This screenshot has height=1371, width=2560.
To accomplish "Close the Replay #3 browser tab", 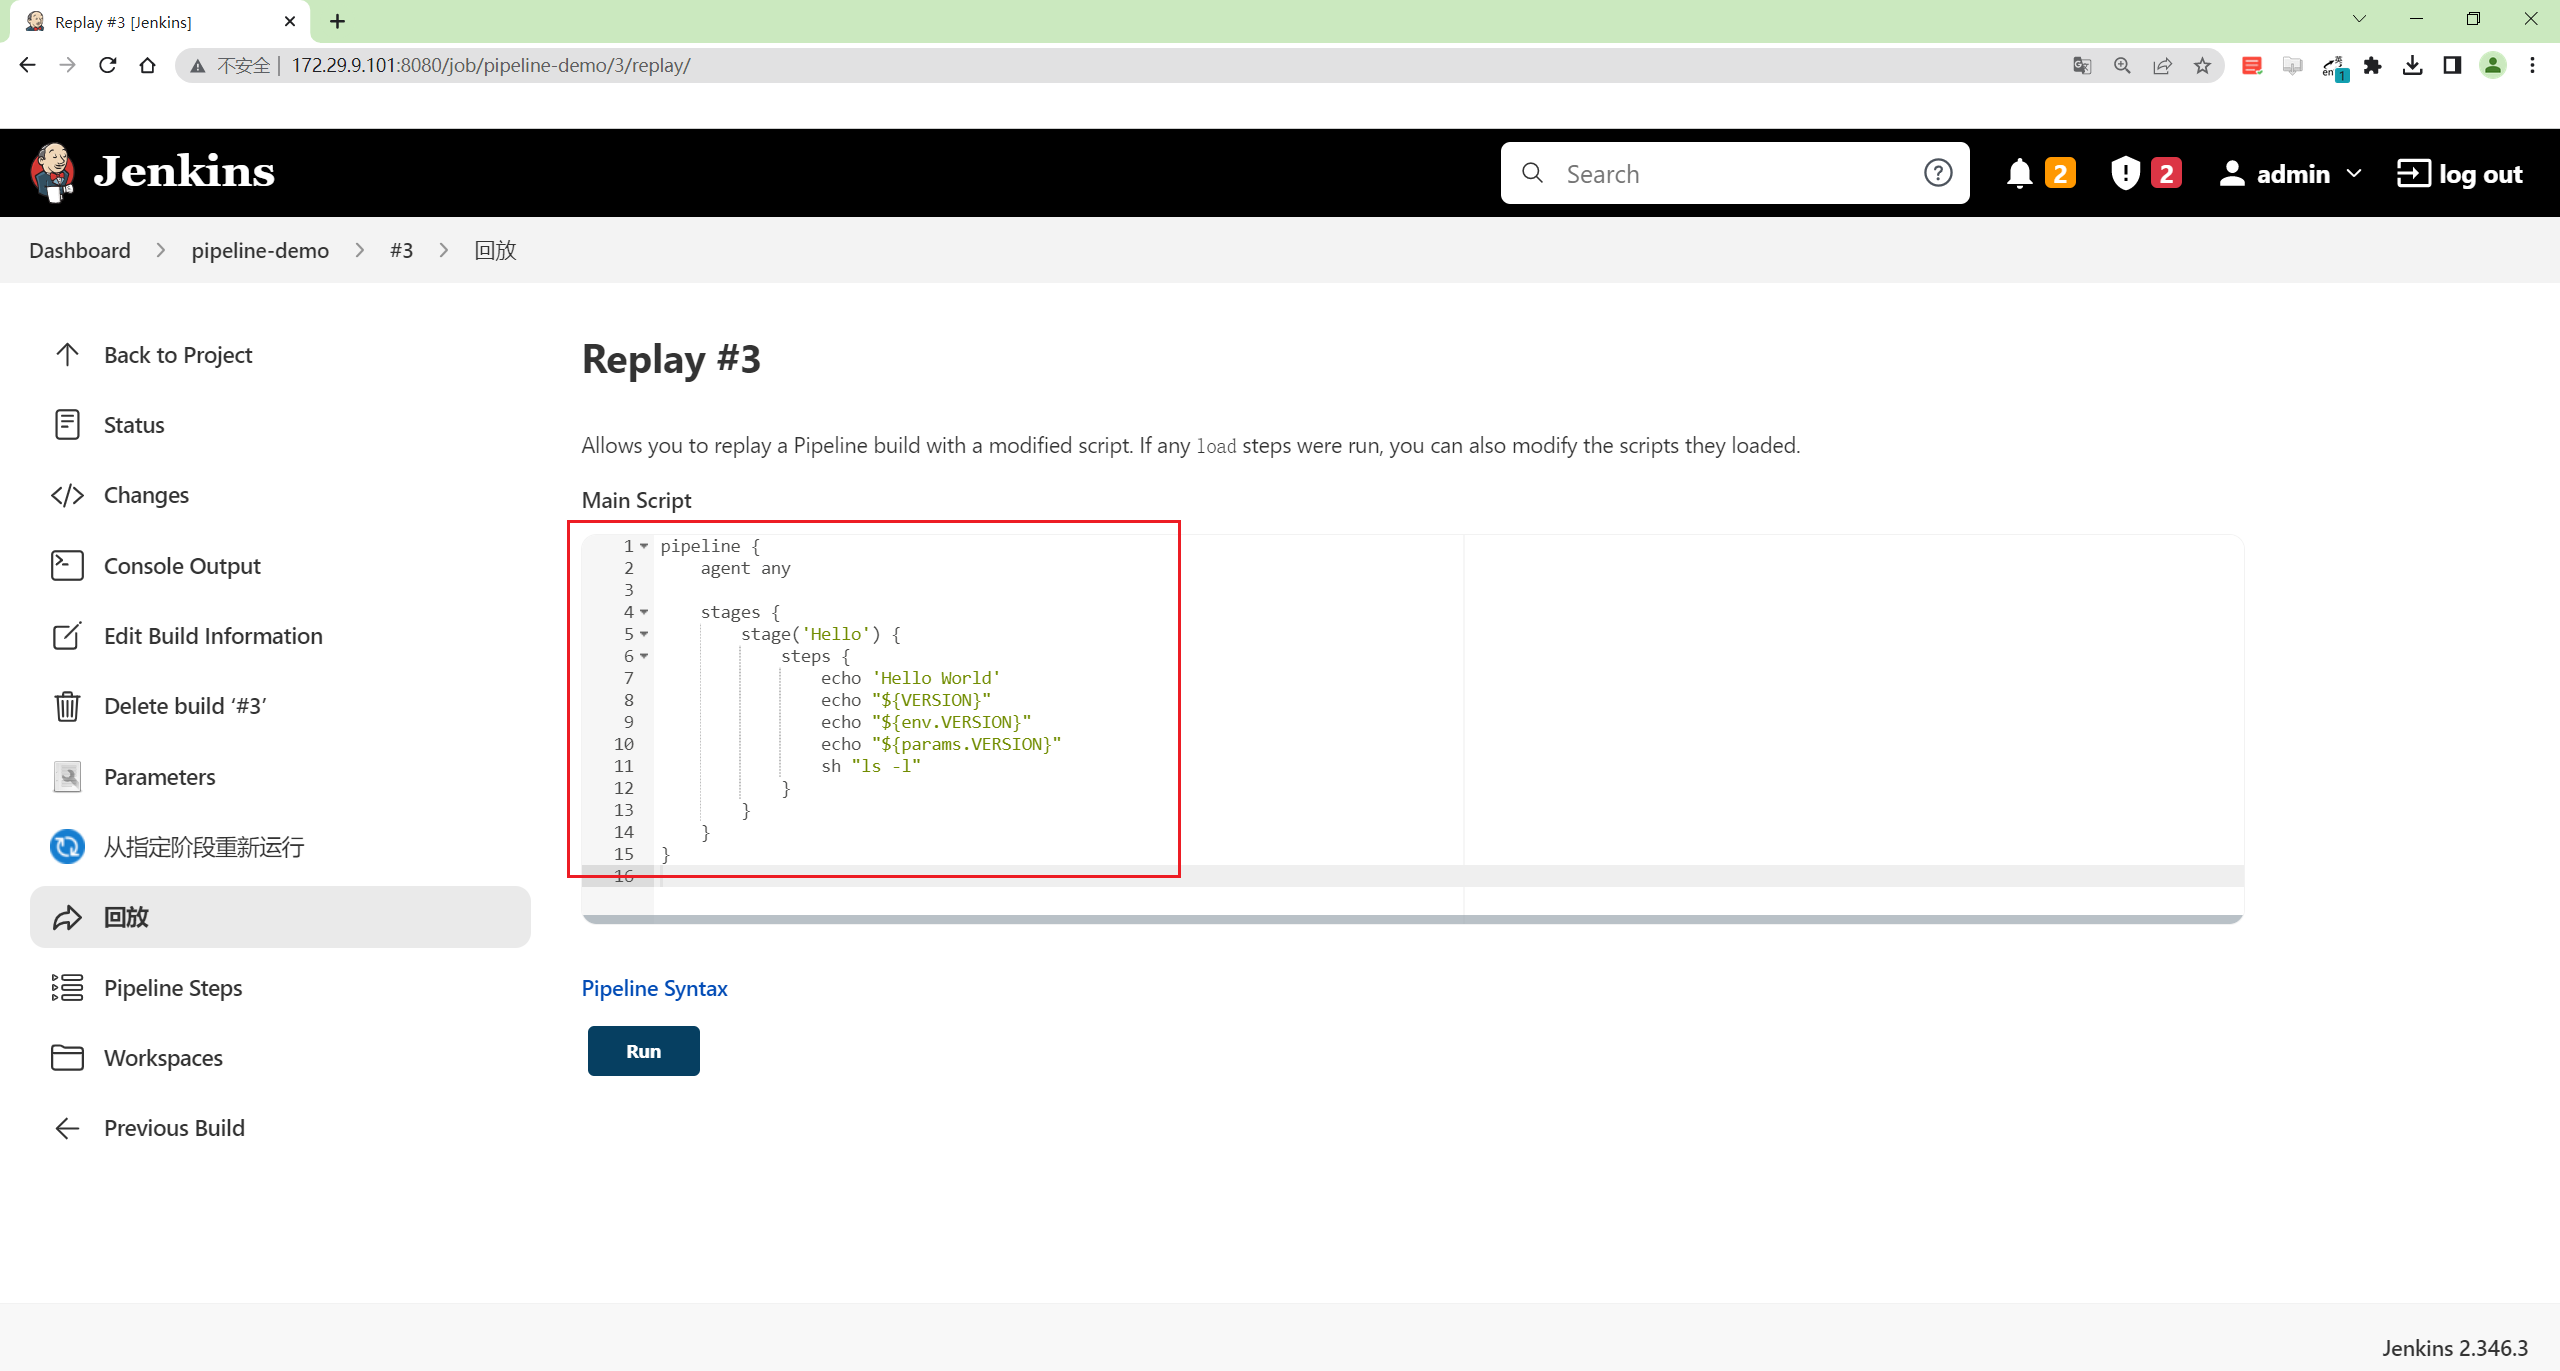I will coord(290,21).
